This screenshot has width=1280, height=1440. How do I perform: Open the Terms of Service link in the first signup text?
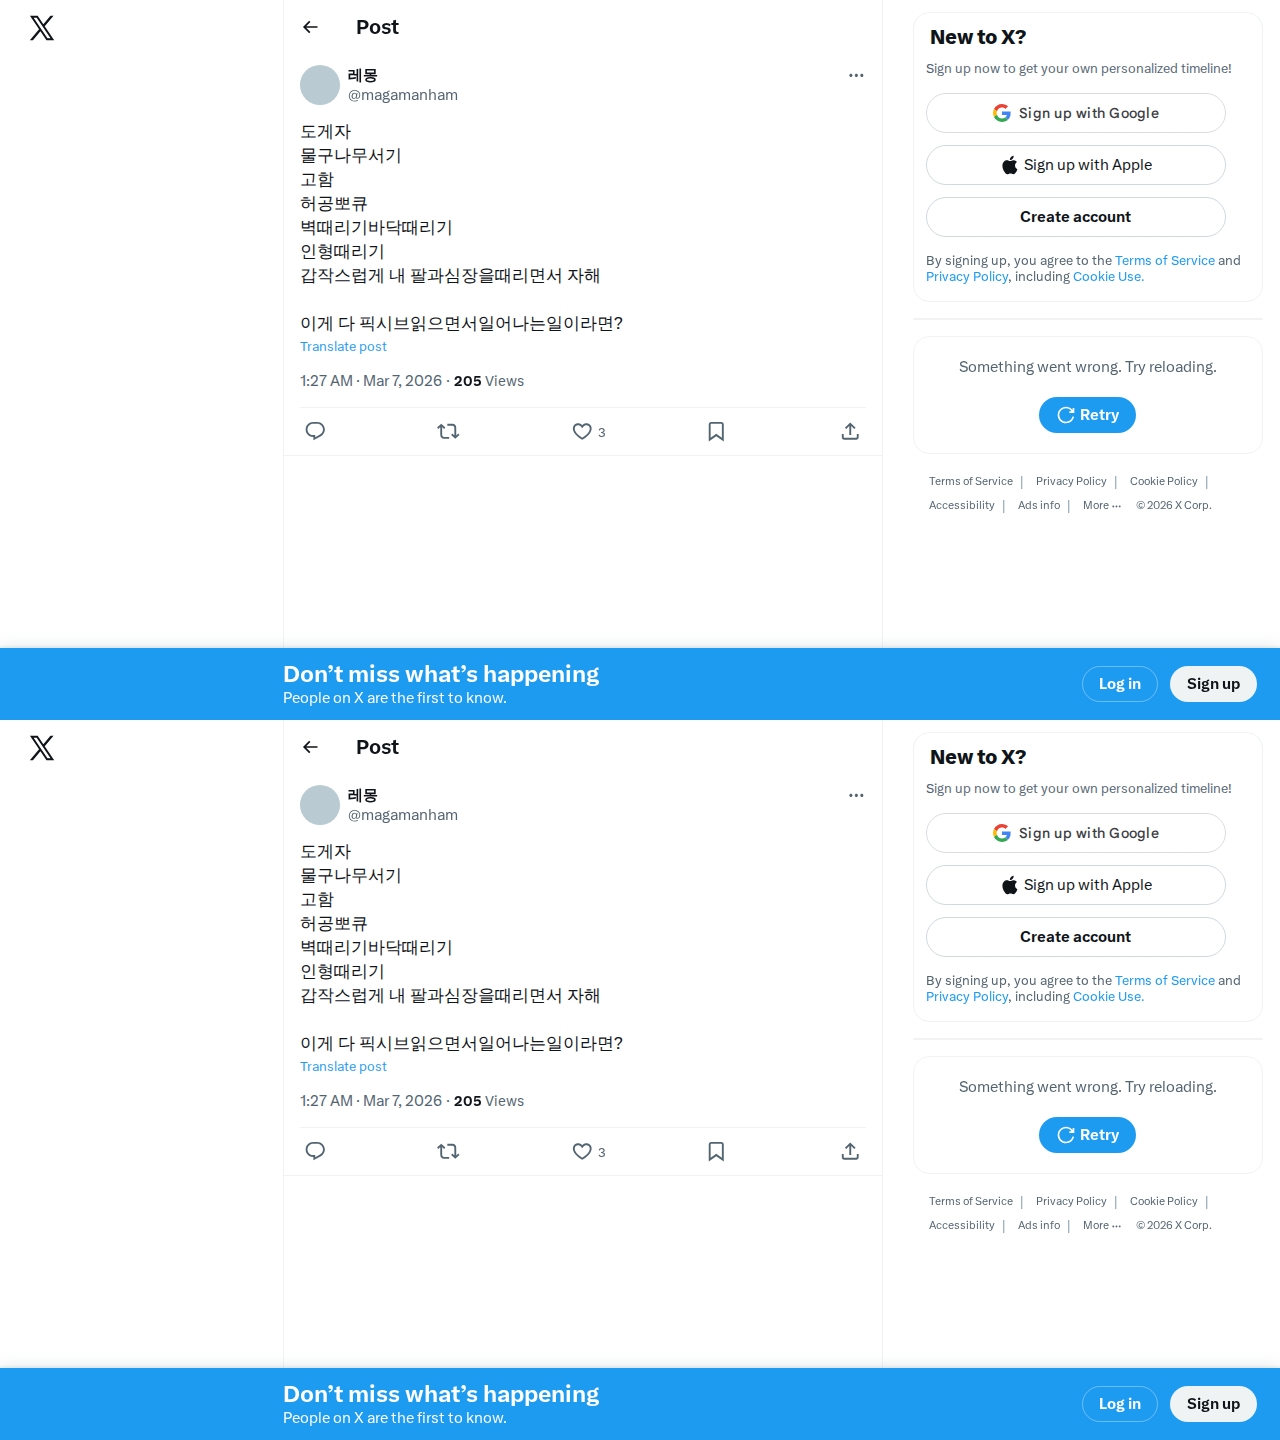[x=1165, y=260]
